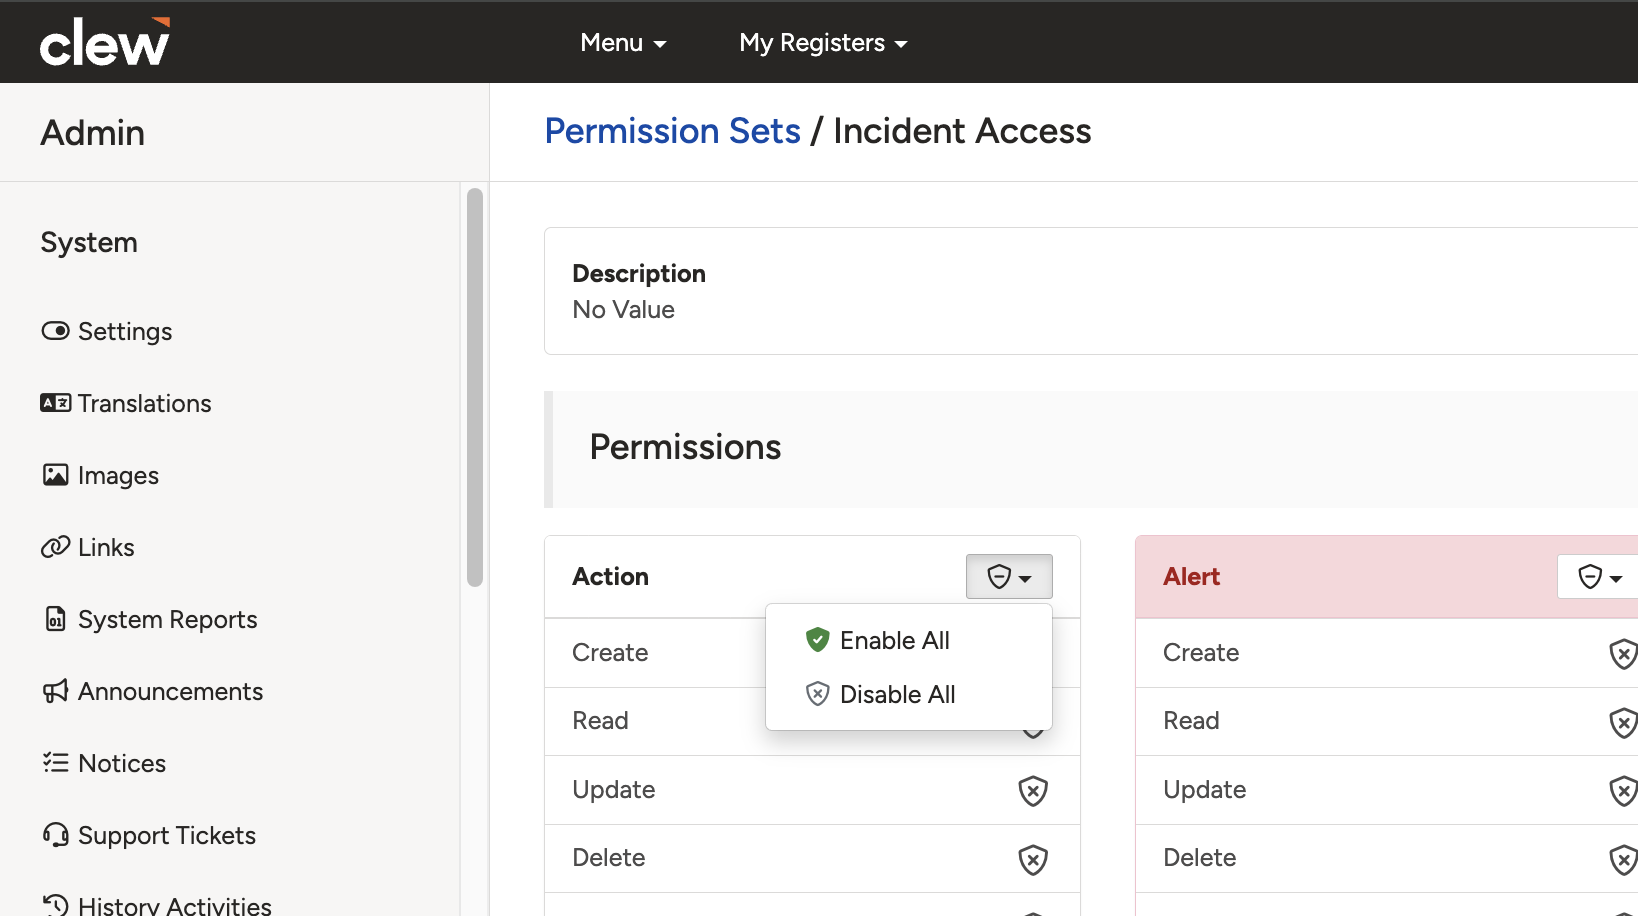Screen dimensions: 1638x916
Task: Click the Links chain icon
Action: coord(55,547)
